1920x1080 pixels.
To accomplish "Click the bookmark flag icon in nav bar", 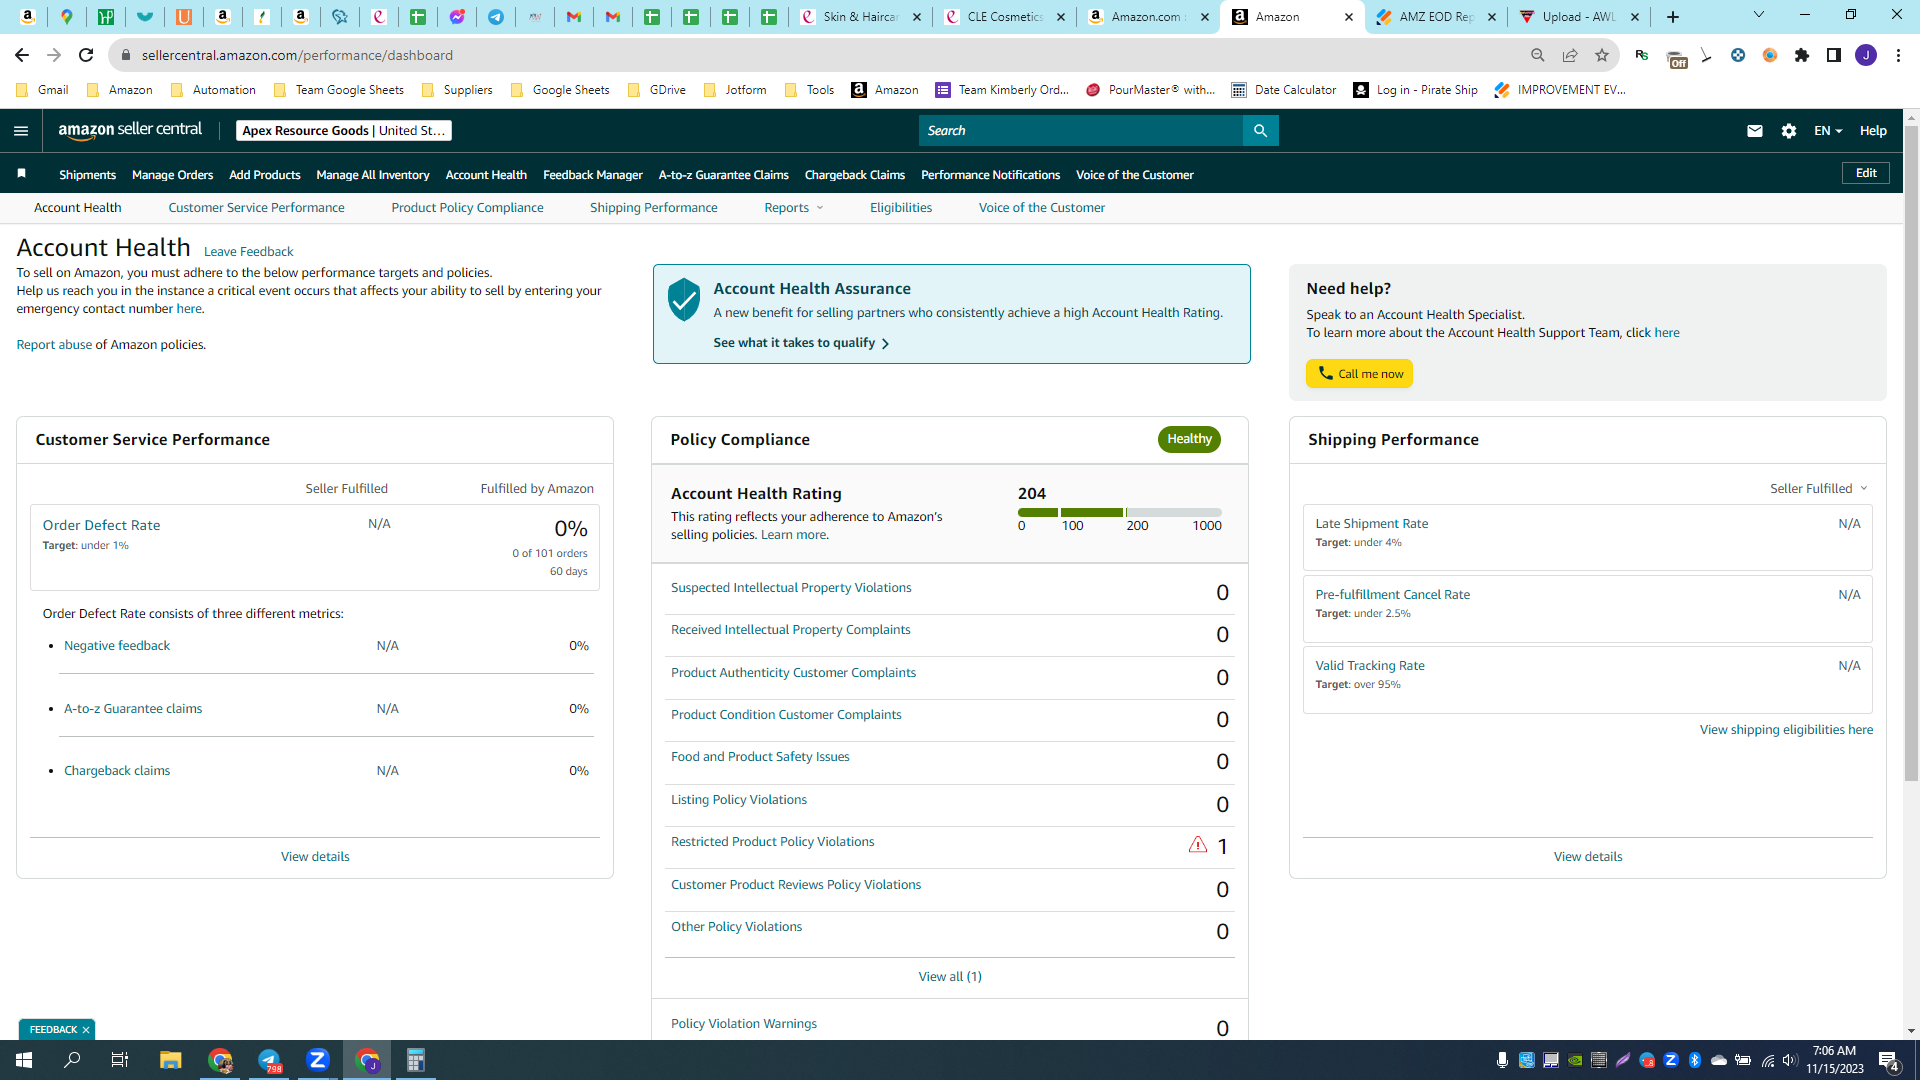I will click(21, 174).
